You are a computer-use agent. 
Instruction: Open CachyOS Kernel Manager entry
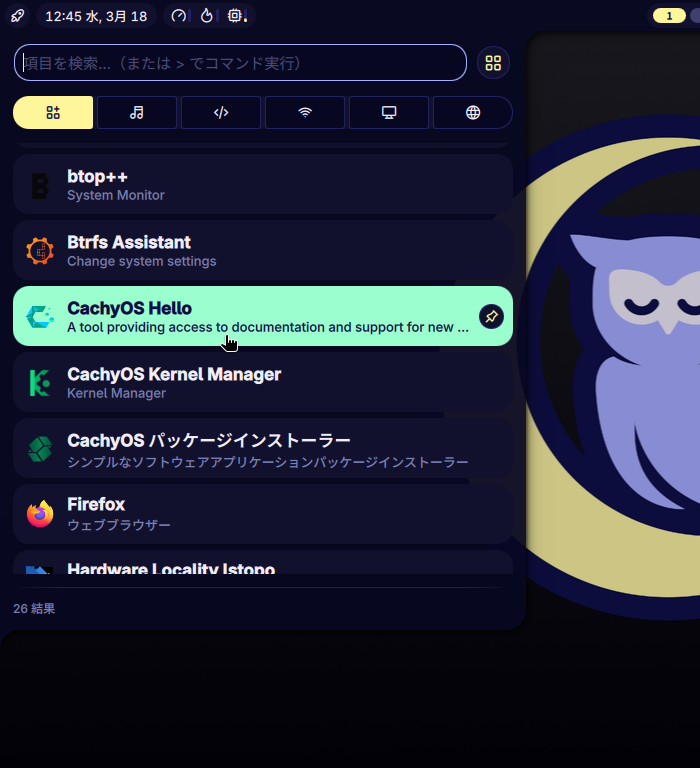coord(263,383)
